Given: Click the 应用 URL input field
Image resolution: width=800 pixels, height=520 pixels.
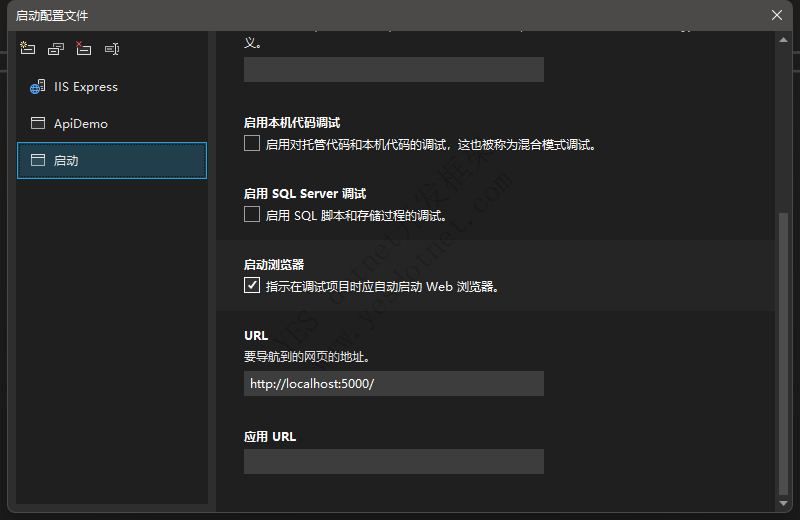Looking at the screenshot, I should [x=393, y=461].
